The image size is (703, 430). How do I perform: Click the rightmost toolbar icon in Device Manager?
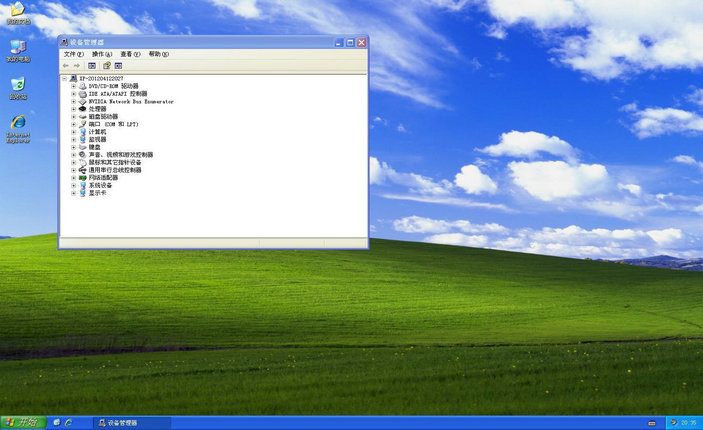(x=118, y=65)
